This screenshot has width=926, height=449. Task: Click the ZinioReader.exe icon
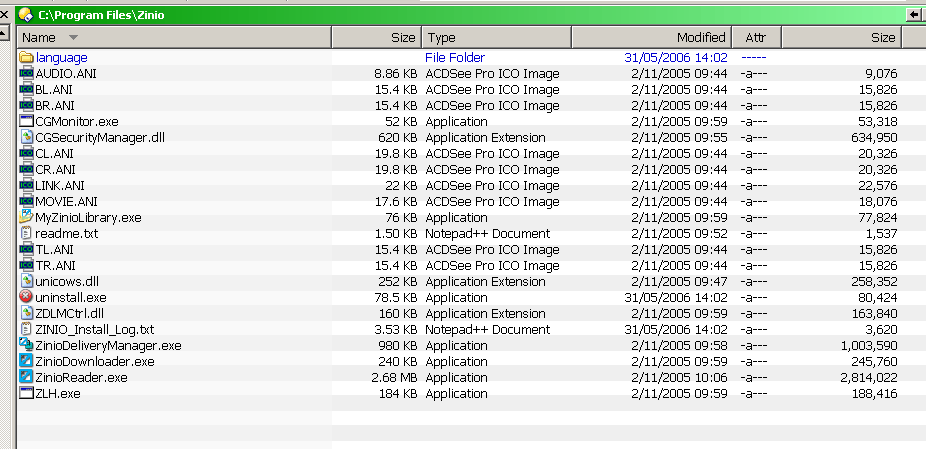click(x=26, y=376)
